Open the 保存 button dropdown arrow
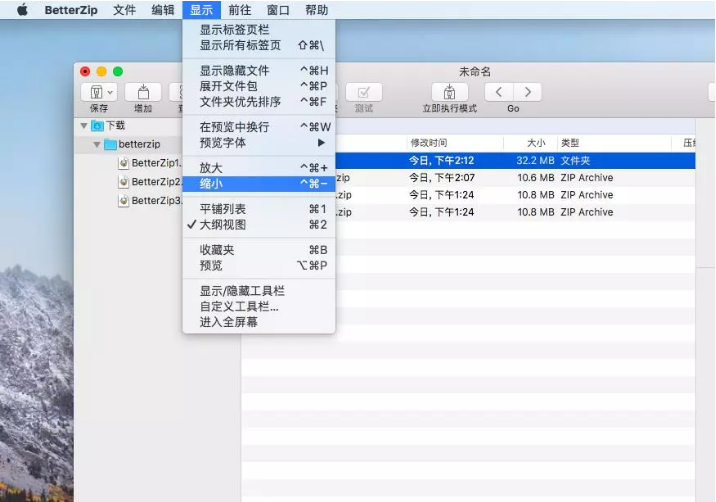Screen dimensions: 716x502 coord(110,92)
